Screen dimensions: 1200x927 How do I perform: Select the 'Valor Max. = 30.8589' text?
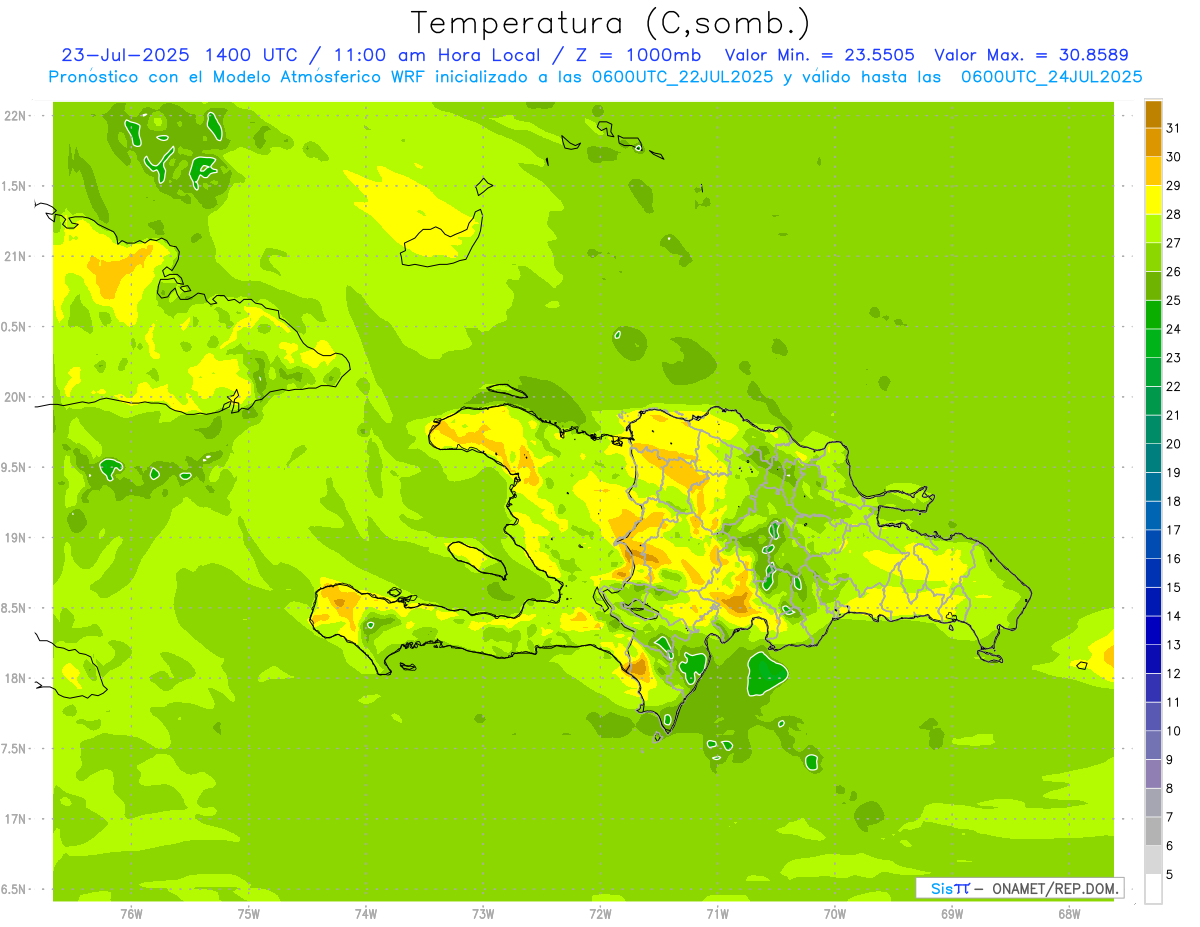[x=1031, y=55]
